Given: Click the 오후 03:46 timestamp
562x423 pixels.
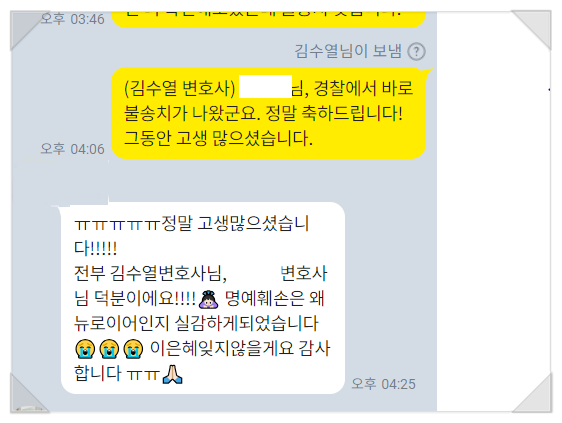Looking at the screenshot, I should [72, 19].
